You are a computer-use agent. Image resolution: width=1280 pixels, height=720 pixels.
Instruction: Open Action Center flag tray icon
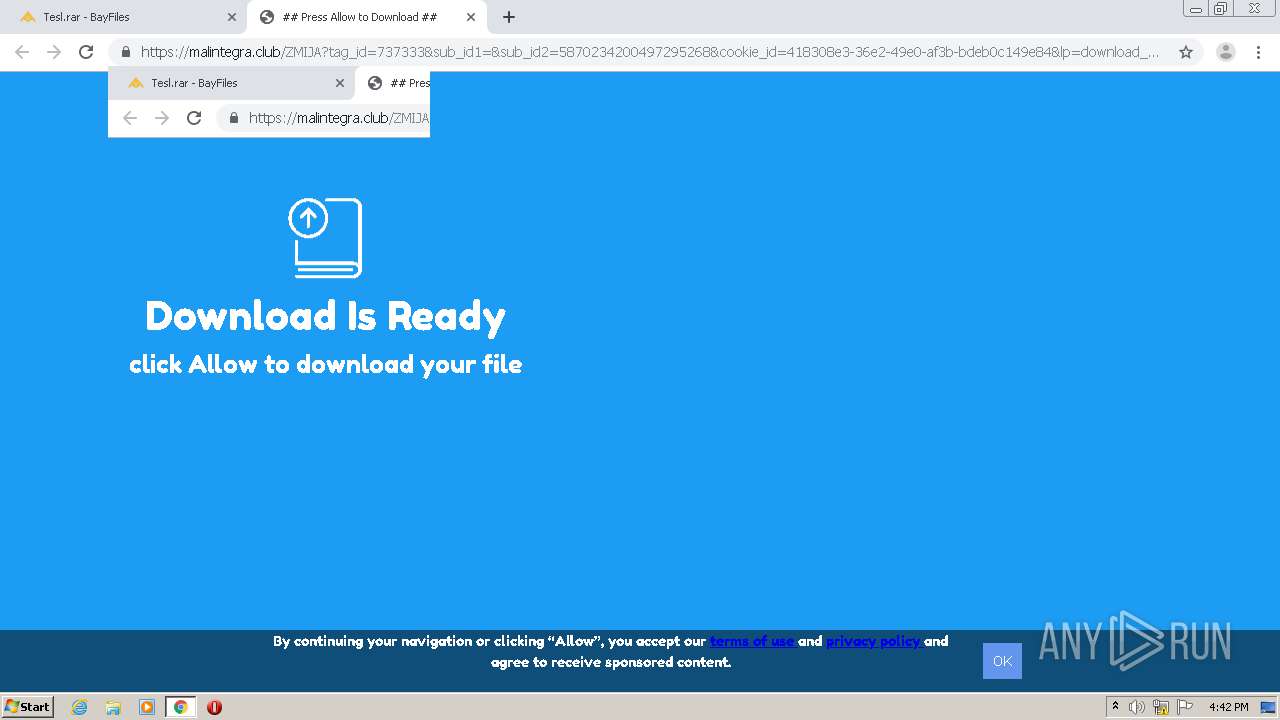1185,707
